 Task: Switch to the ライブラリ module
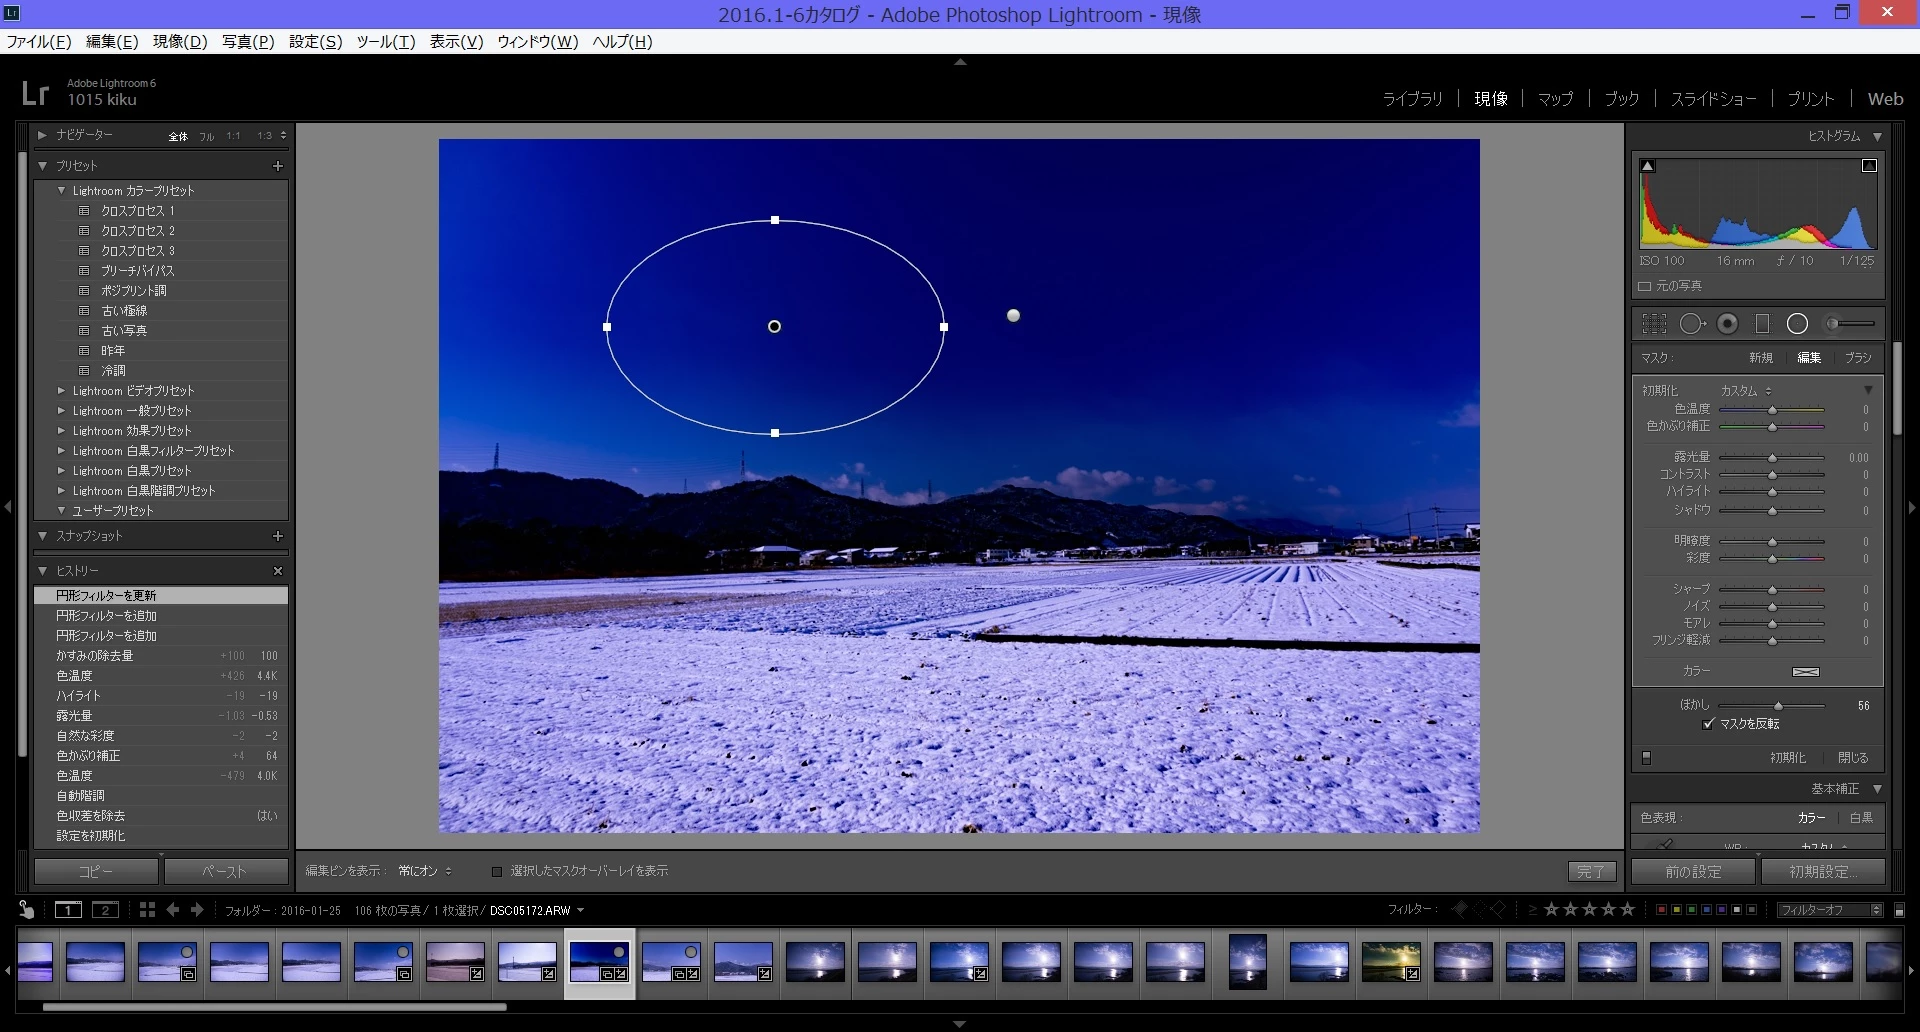[1412, 99]
